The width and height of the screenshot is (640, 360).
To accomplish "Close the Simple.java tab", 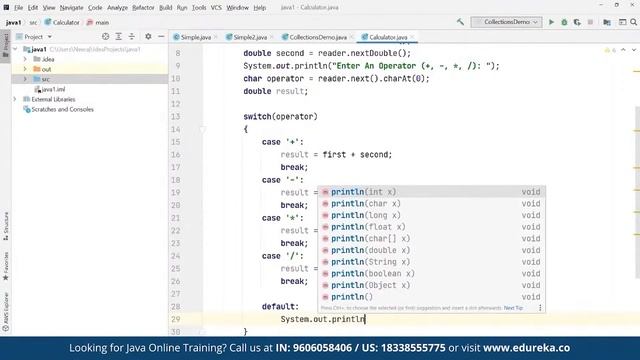I will 216,37.
